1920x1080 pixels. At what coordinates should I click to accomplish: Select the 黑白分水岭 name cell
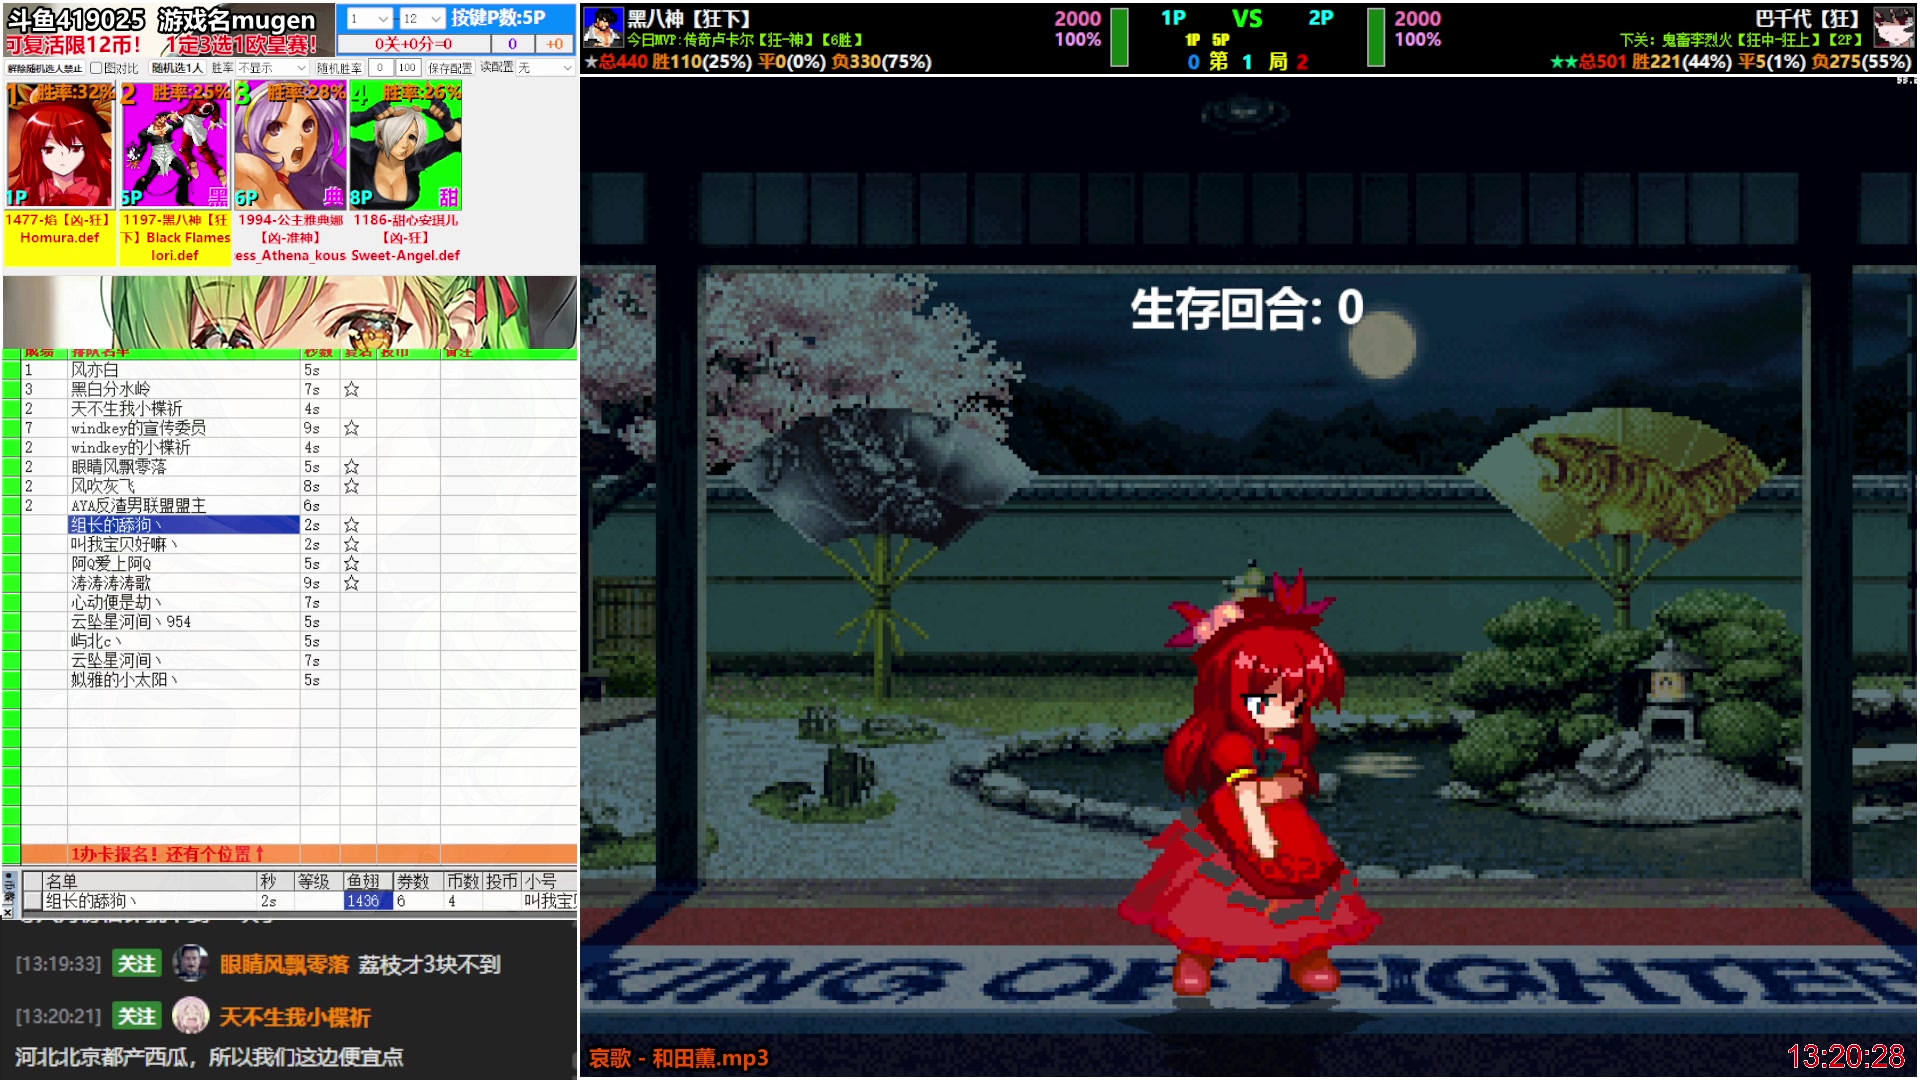pos(184,390)
